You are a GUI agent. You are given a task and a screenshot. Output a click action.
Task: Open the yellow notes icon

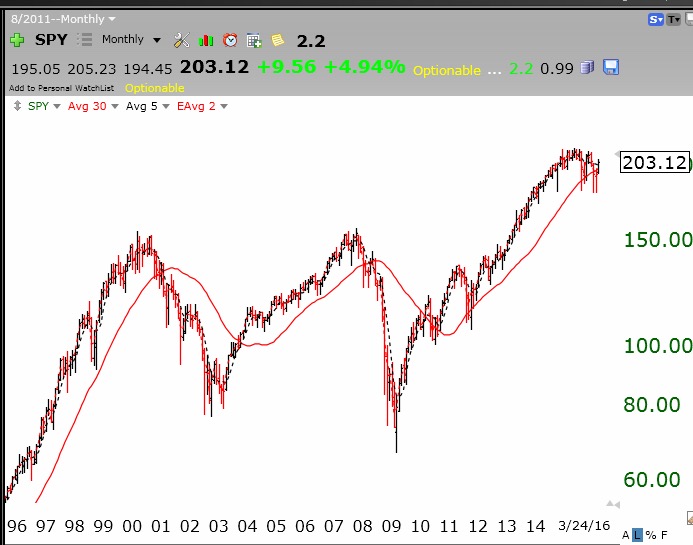[x=278, y=40]
